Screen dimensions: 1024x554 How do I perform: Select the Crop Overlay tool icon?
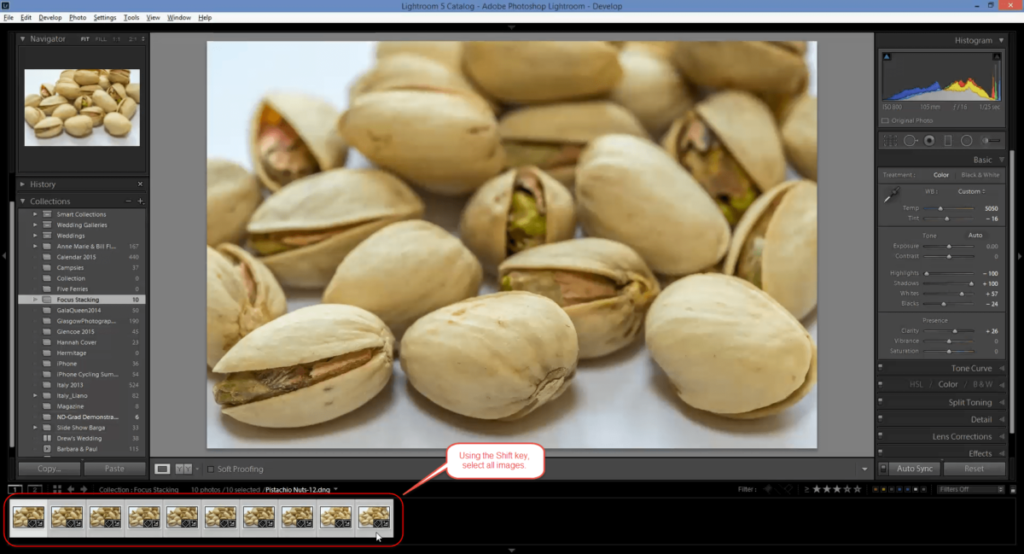pos(889,140)
